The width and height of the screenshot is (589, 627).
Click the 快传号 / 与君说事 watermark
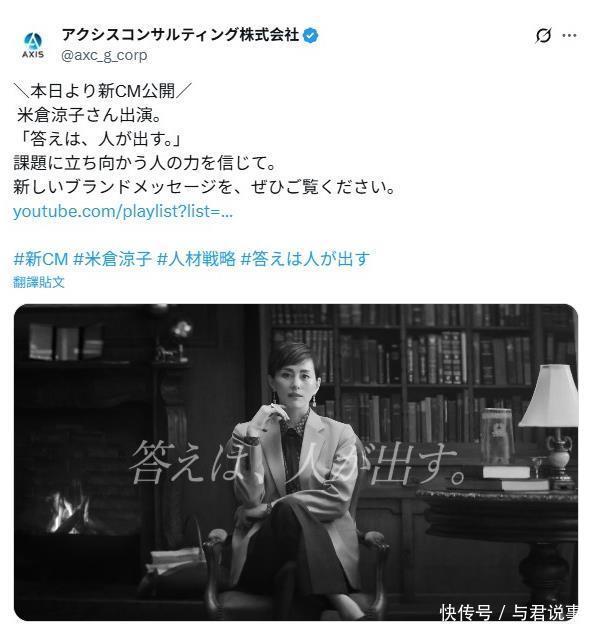(x=509, y=612)
